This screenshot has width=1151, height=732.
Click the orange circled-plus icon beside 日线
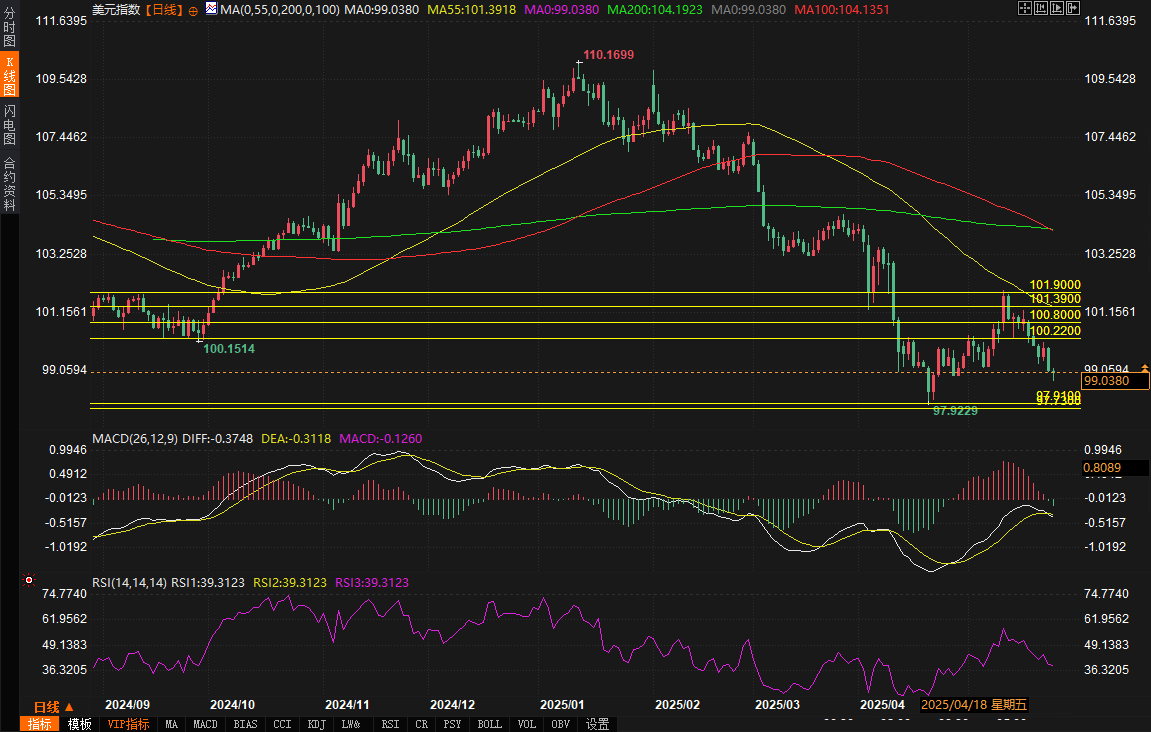(x=193, y=10)
